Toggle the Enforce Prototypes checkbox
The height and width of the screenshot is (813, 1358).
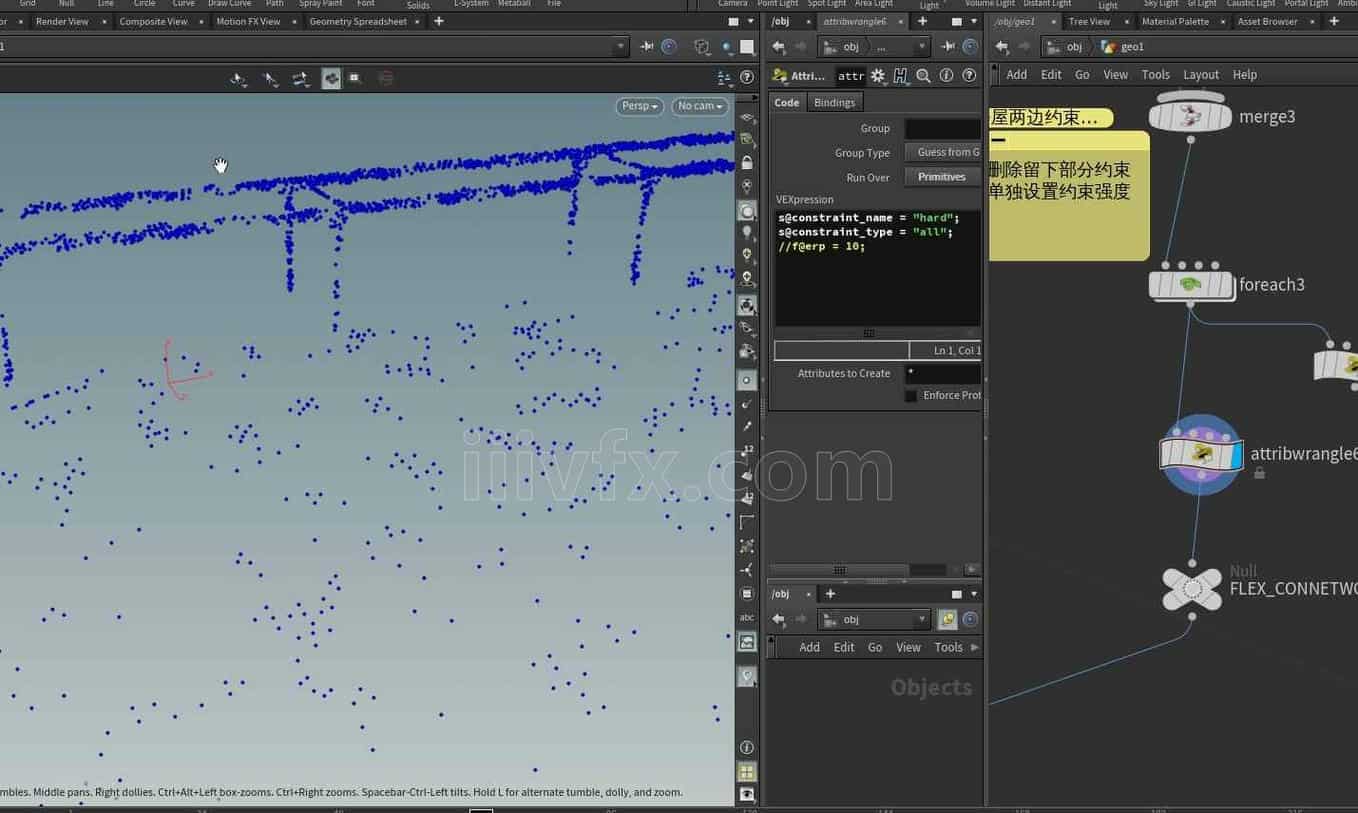click(x=910, y=396)
